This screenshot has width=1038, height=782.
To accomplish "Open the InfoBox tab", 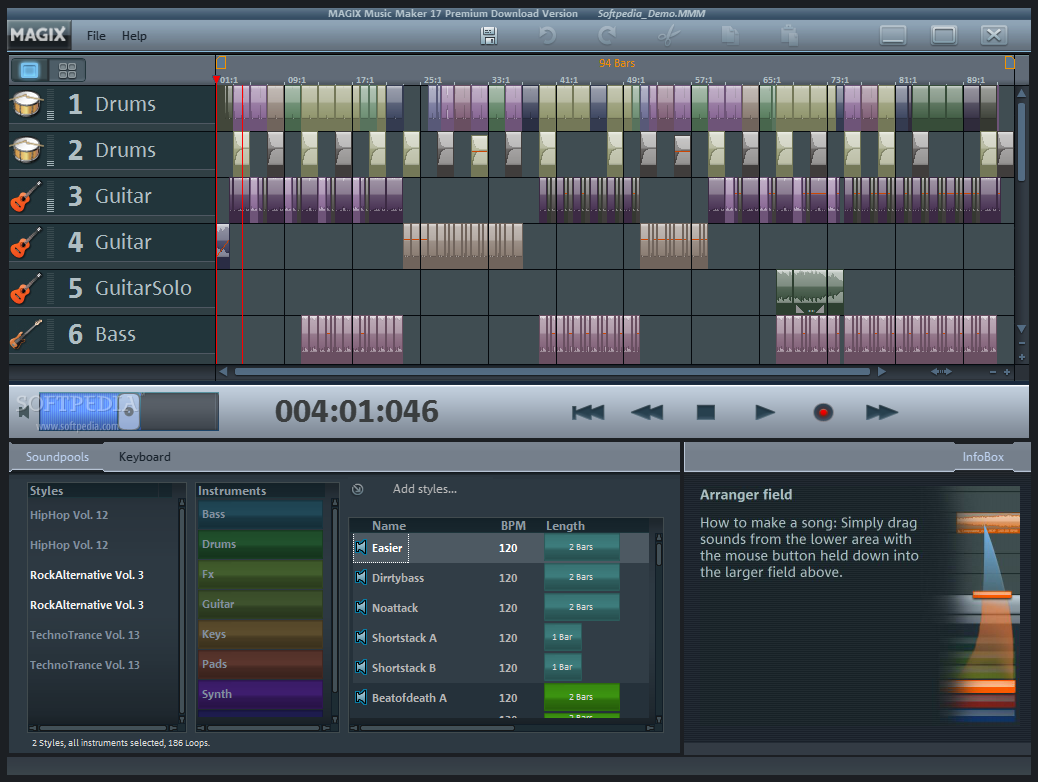I will (x=982, y=457).
